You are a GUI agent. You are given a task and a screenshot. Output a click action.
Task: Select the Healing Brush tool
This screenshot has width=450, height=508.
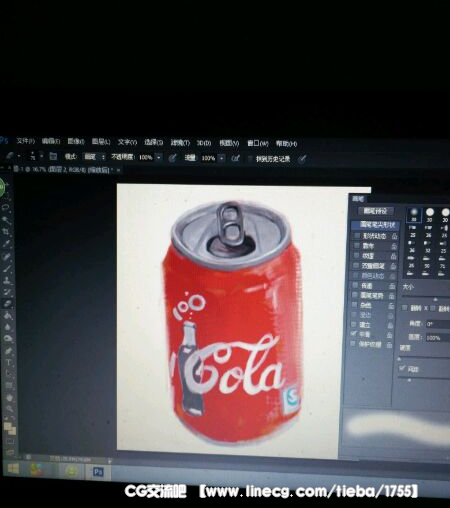[x=7, y=256]
